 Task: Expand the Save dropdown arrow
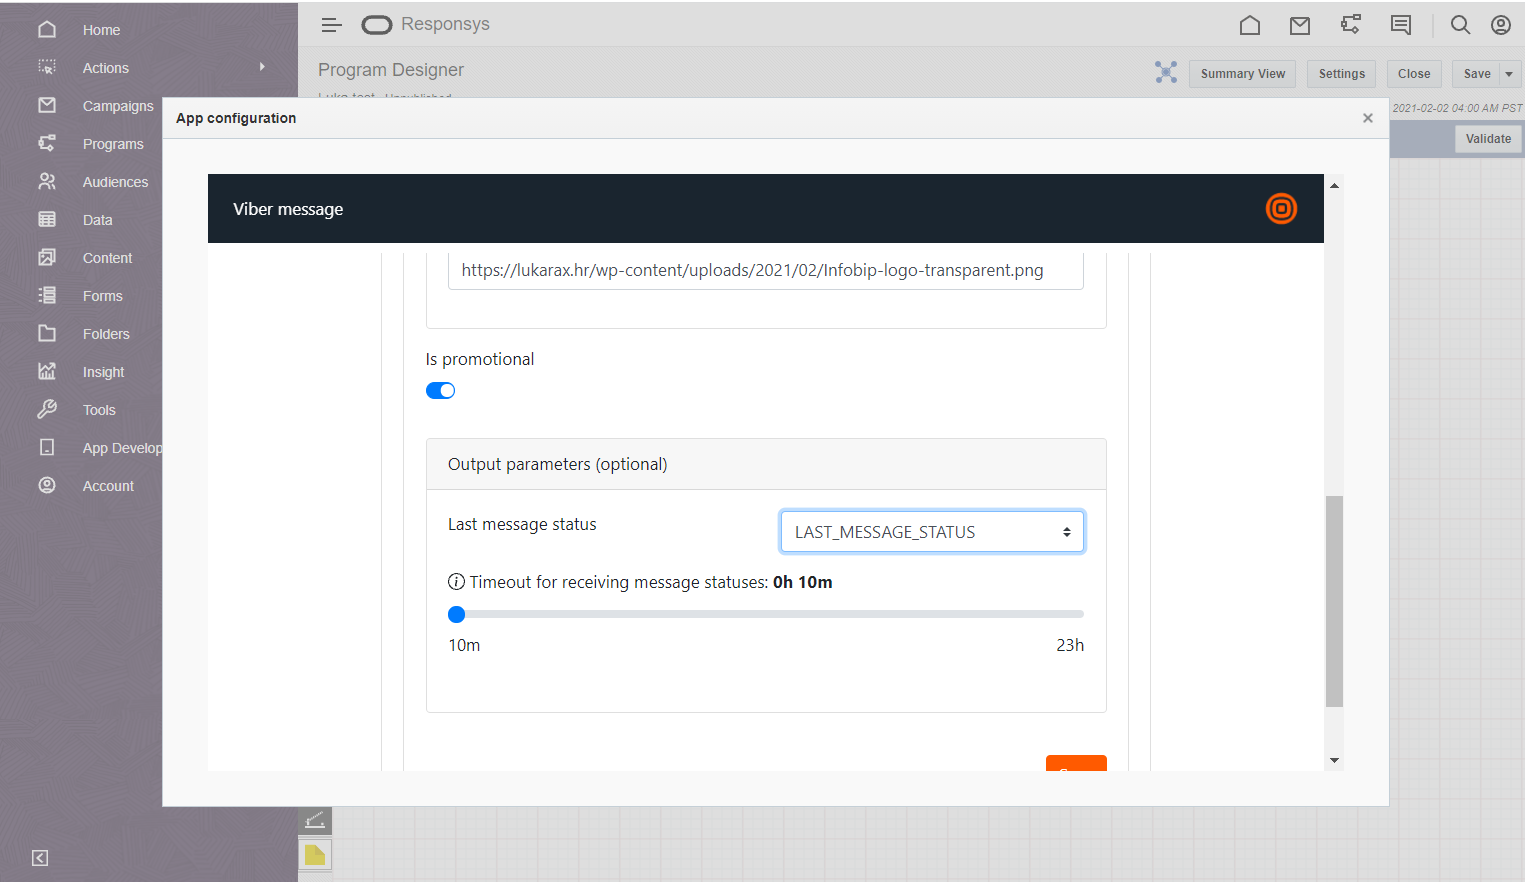click(x=1509, y=74)
